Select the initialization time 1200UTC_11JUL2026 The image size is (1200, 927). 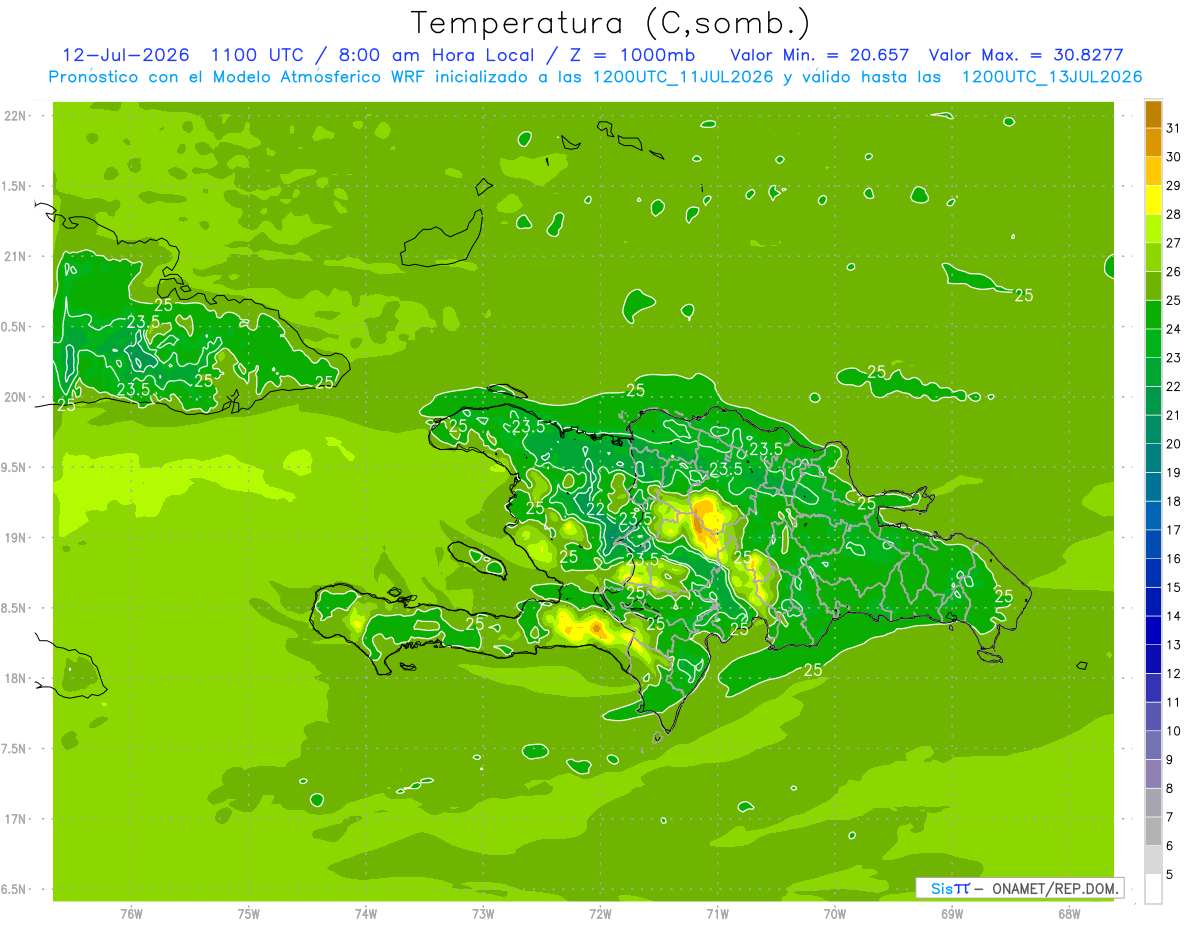tap(683, 76)
